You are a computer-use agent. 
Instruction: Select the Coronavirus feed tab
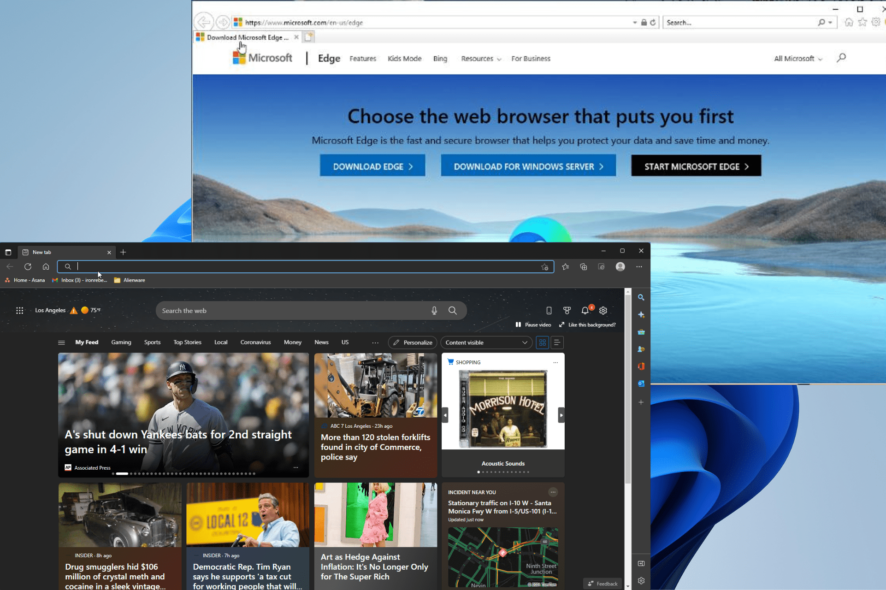(x=255, y=342)
